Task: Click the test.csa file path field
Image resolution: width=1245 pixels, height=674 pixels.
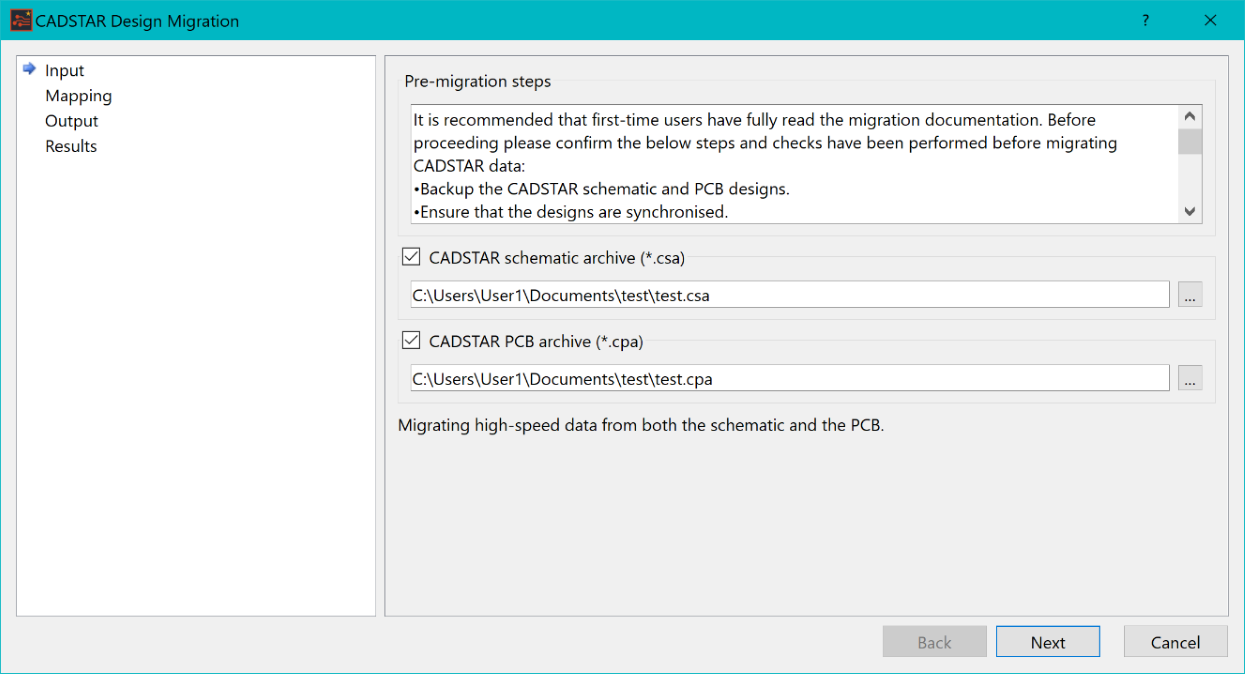Action: (x=789, y=295)
